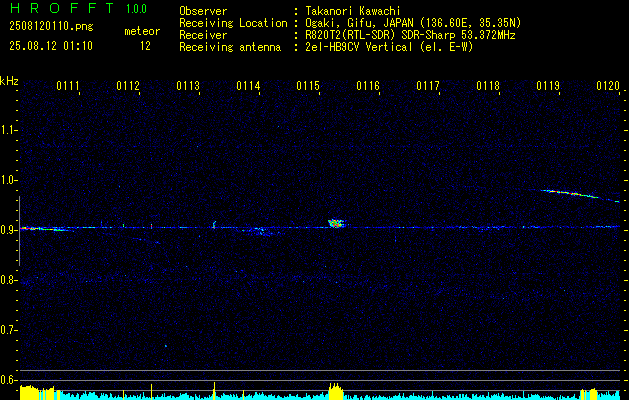This screenshot has width=629, height=400.
Task: Click the 0.7 kHz axis label
Action: 8,330
